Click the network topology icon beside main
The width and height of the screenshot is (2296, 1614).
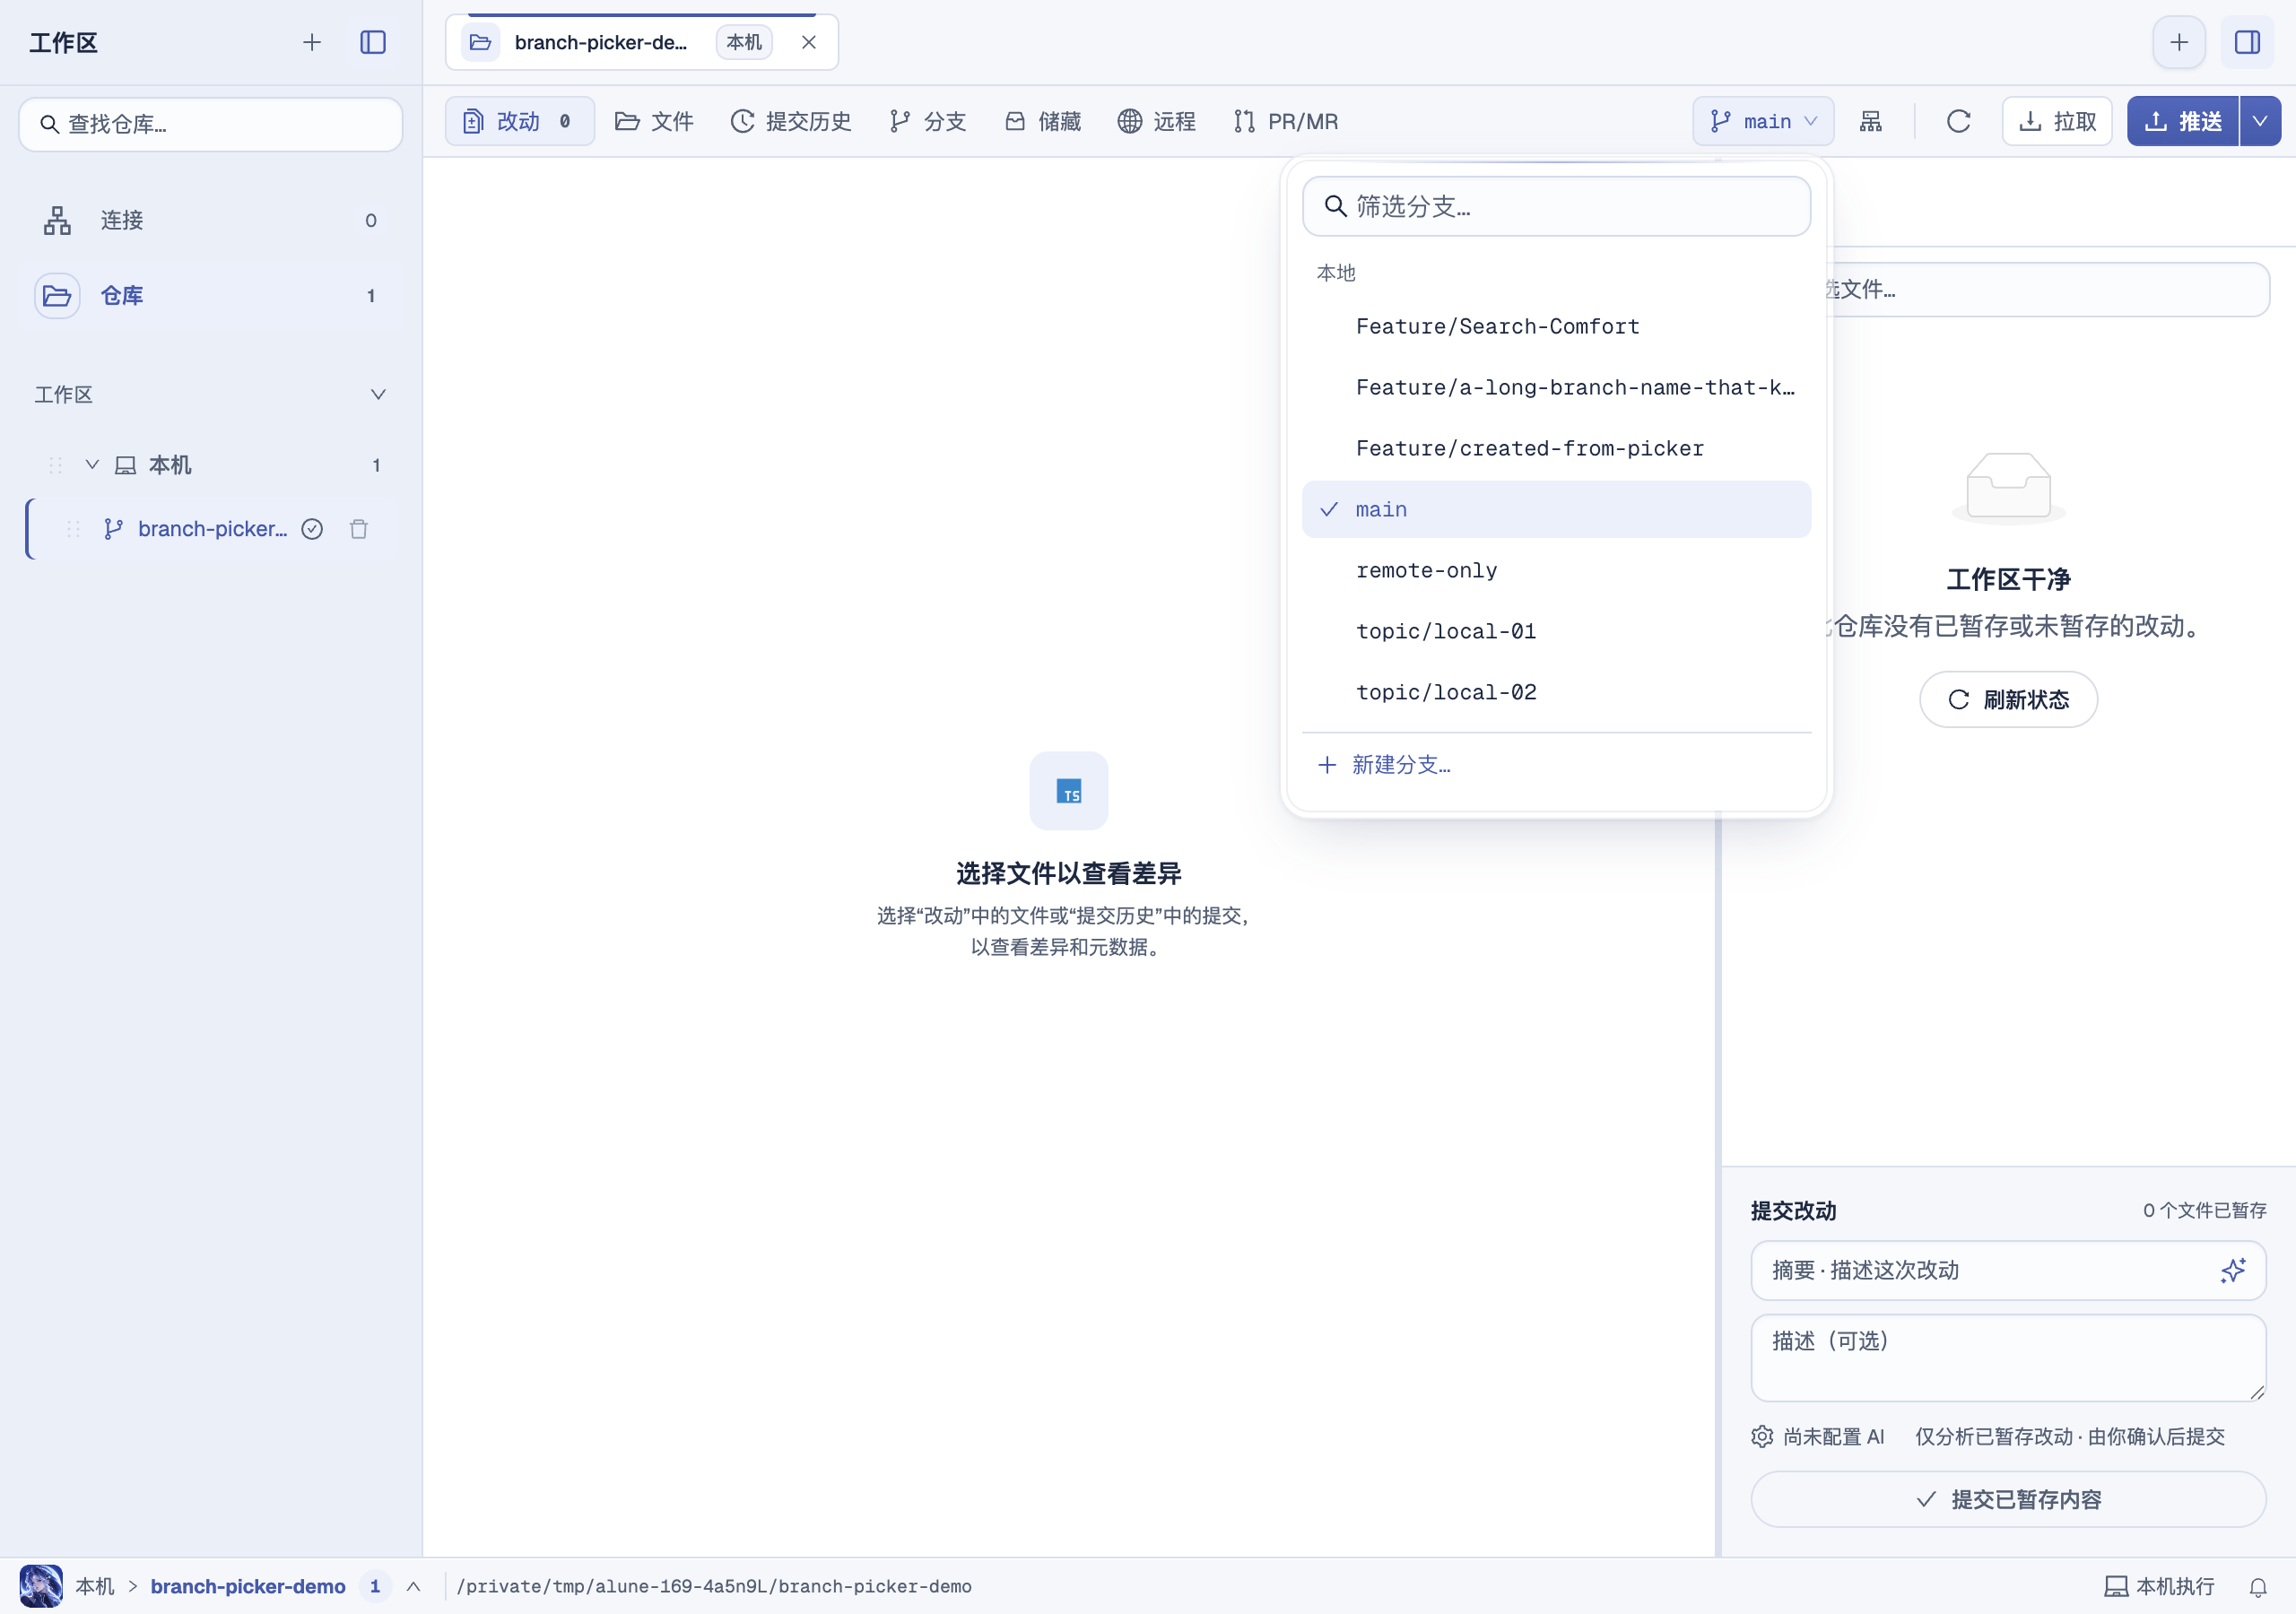[x=1871, y=121]
